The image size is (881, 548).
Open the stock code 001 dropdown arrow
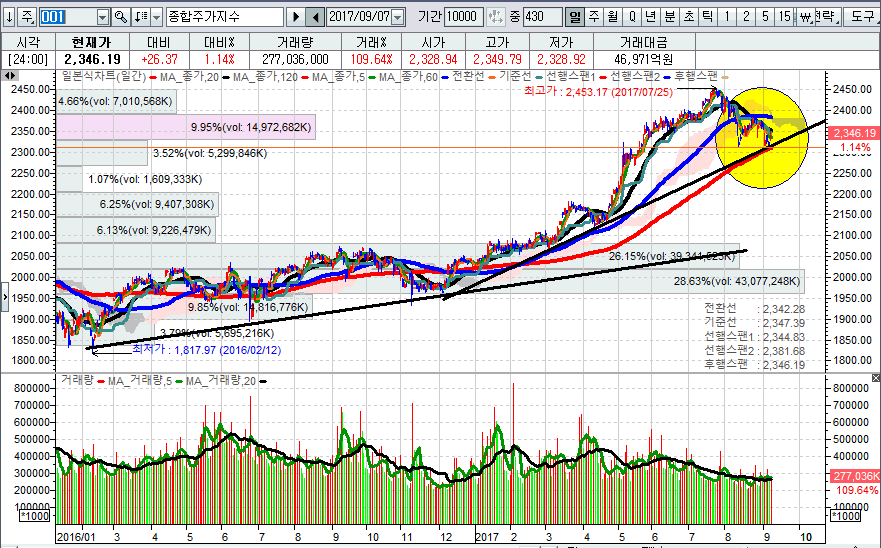pos(103,17)
